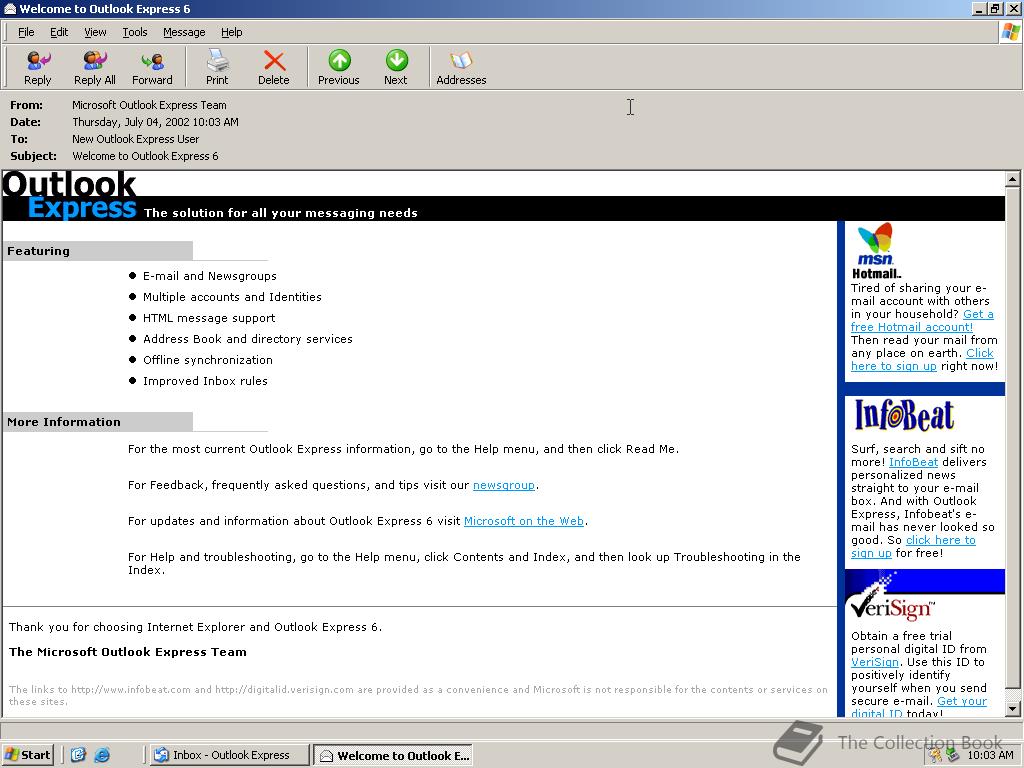Open the VeriSign text link

coord(874,662)
